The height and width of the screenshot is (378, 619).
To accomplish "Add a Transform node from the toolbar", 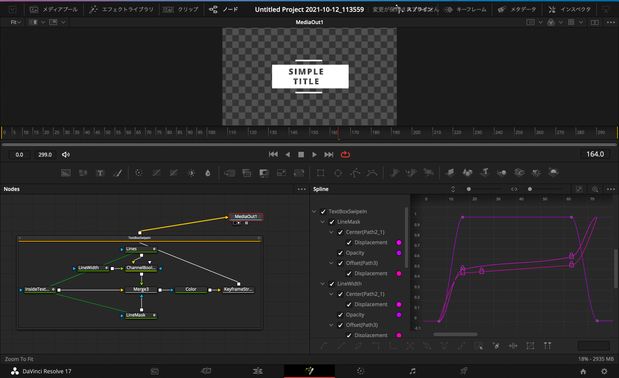I will point(299,172).
